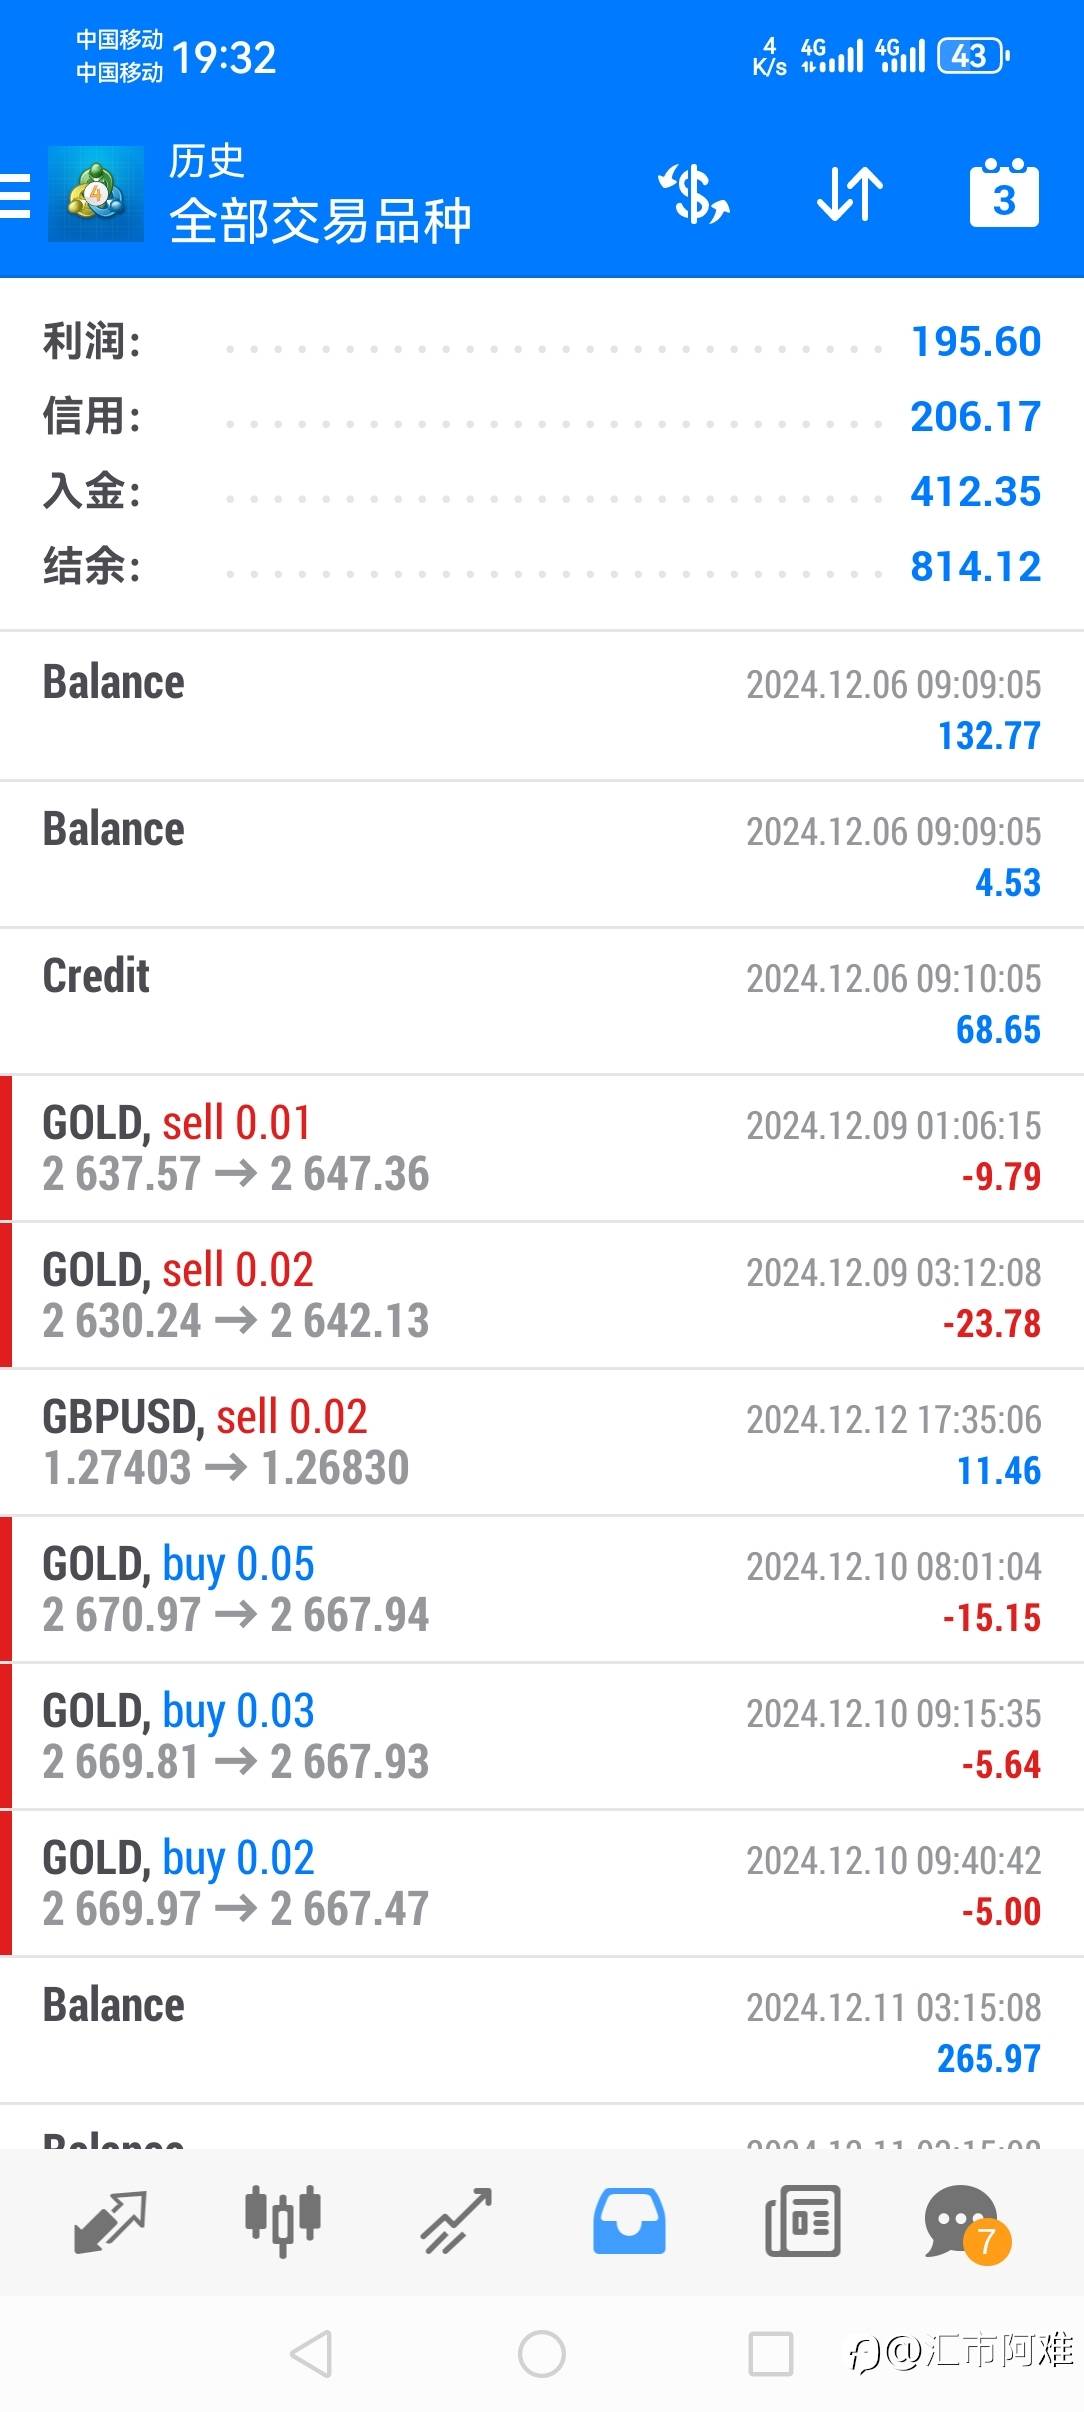The image size is (1084, 2412).
Task: Open the symbol filter dollar icon
Action: pos(694,194)
